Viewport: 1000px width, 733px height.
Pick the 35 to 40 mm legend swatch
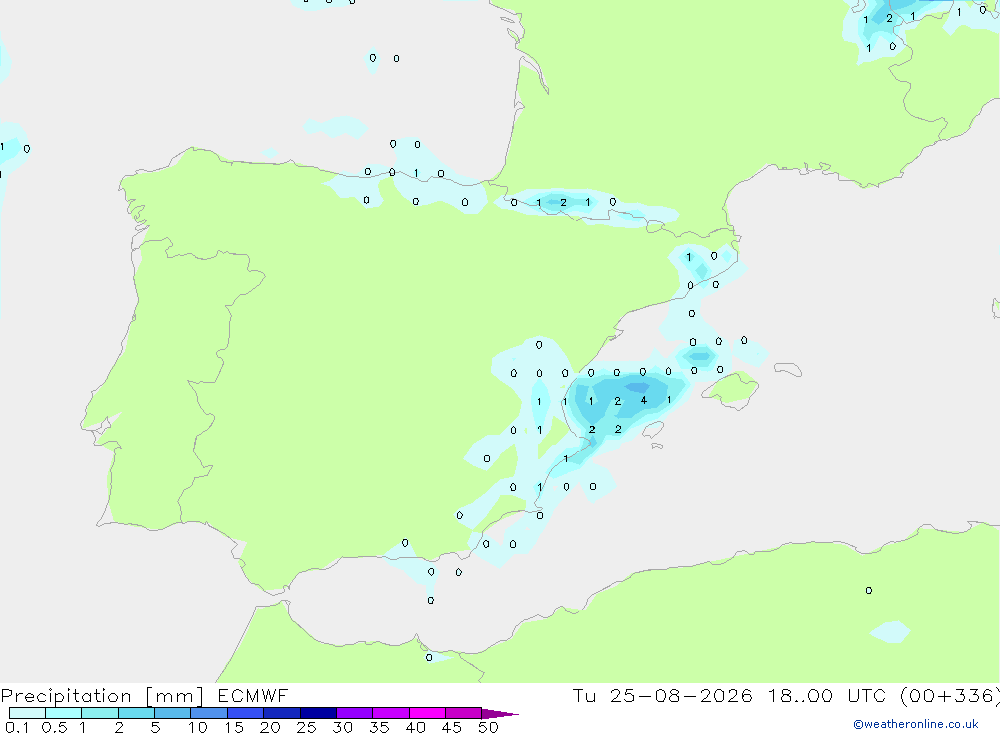tap(390, 713)
